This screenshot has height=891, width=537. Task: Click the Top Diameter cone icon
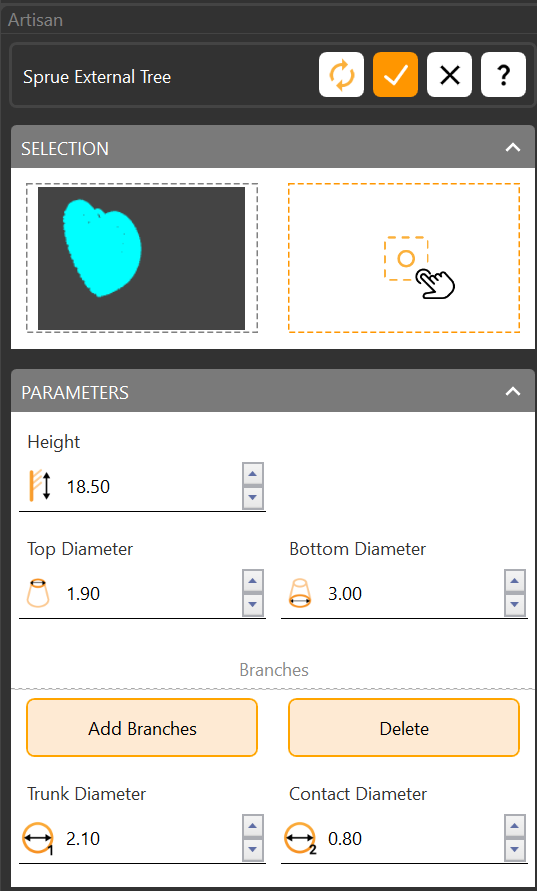point(38,594)
